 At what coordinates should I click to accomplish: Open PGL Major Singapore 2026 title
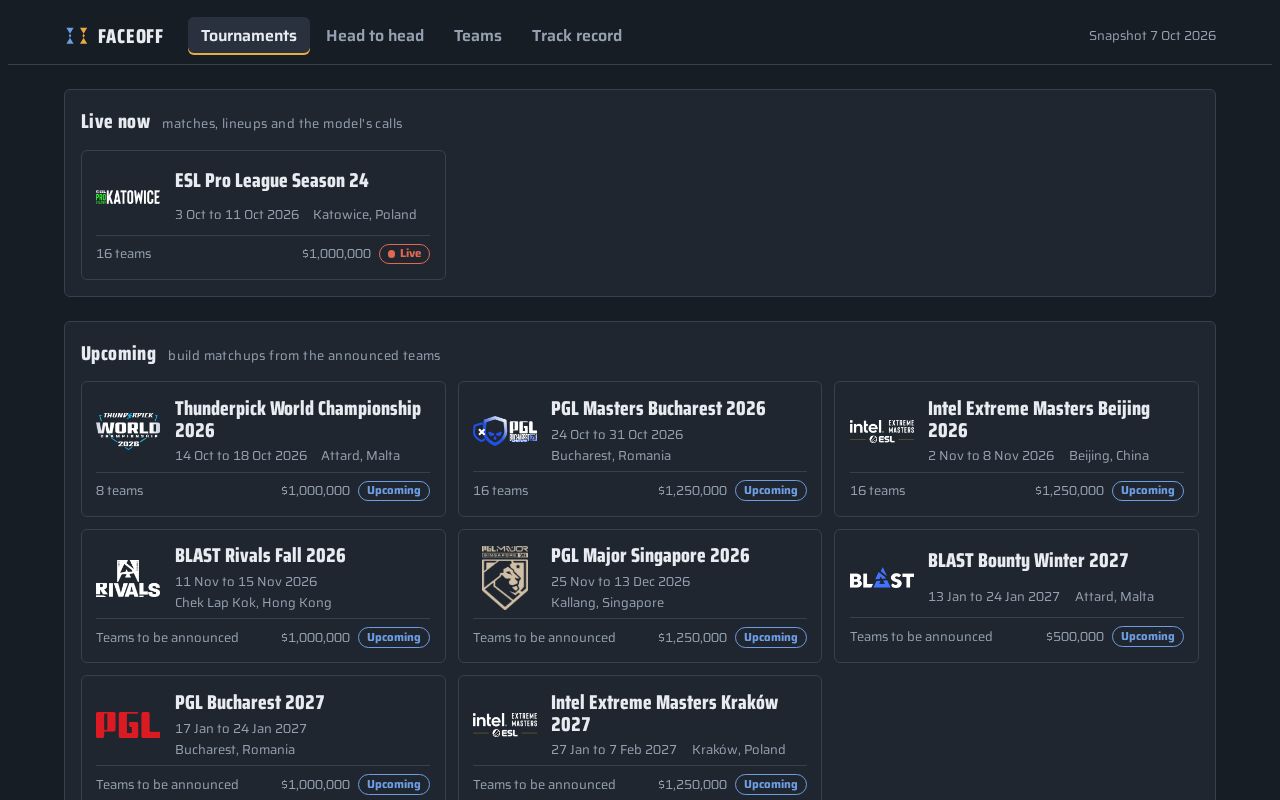(x=650, y=555)
